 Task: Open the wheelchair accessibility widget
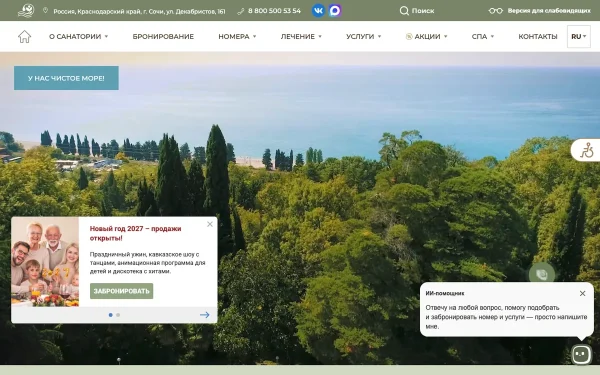point(587,150)
